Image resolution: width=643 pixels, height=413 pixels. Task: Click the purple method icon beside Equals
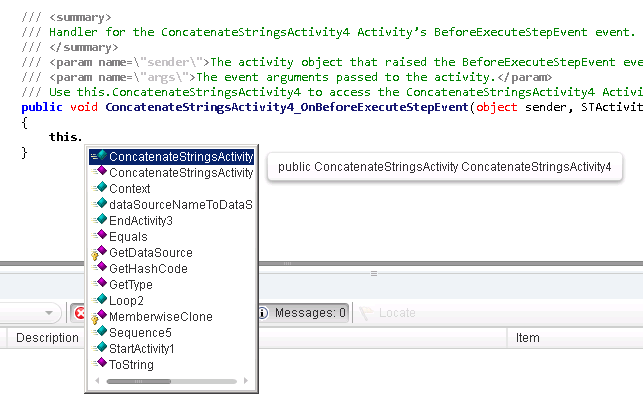(x=99, y=236)
